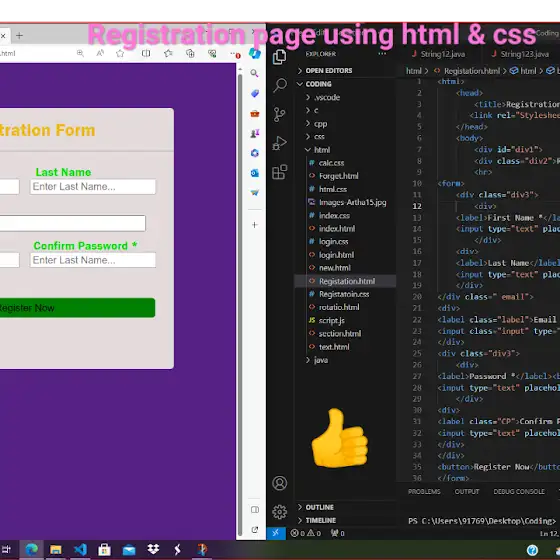
Task: Open Mail app from taskbar
Action: tap(129, 550)
